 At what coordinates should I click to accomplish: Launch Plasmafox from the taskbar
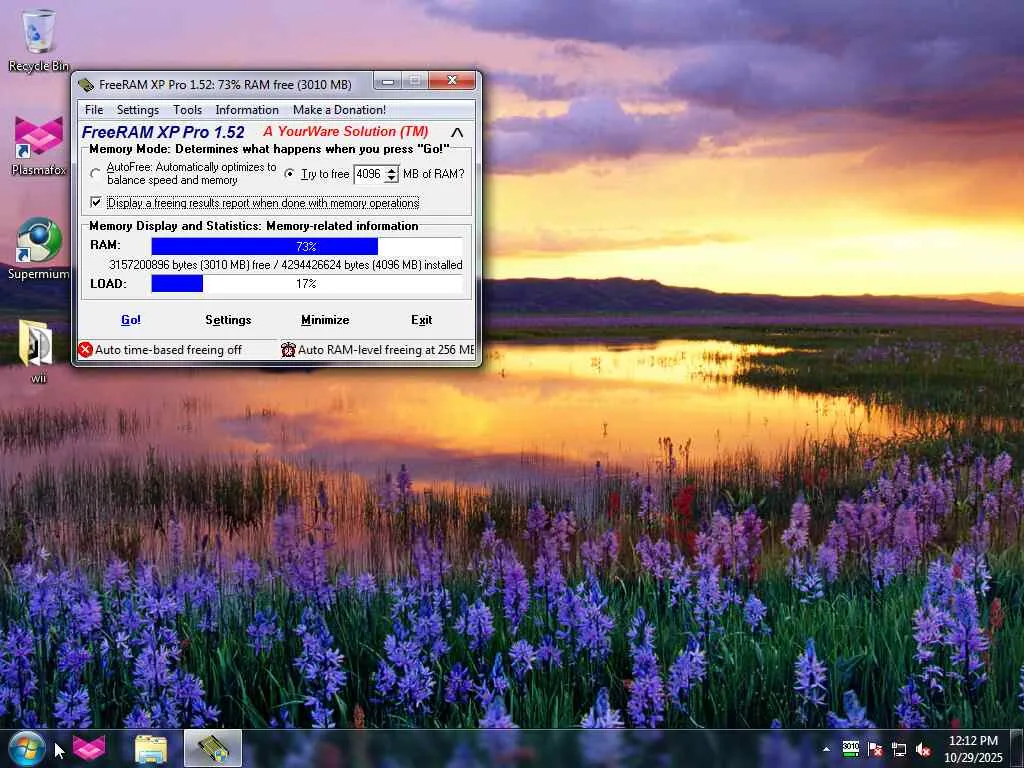point(89,748)
